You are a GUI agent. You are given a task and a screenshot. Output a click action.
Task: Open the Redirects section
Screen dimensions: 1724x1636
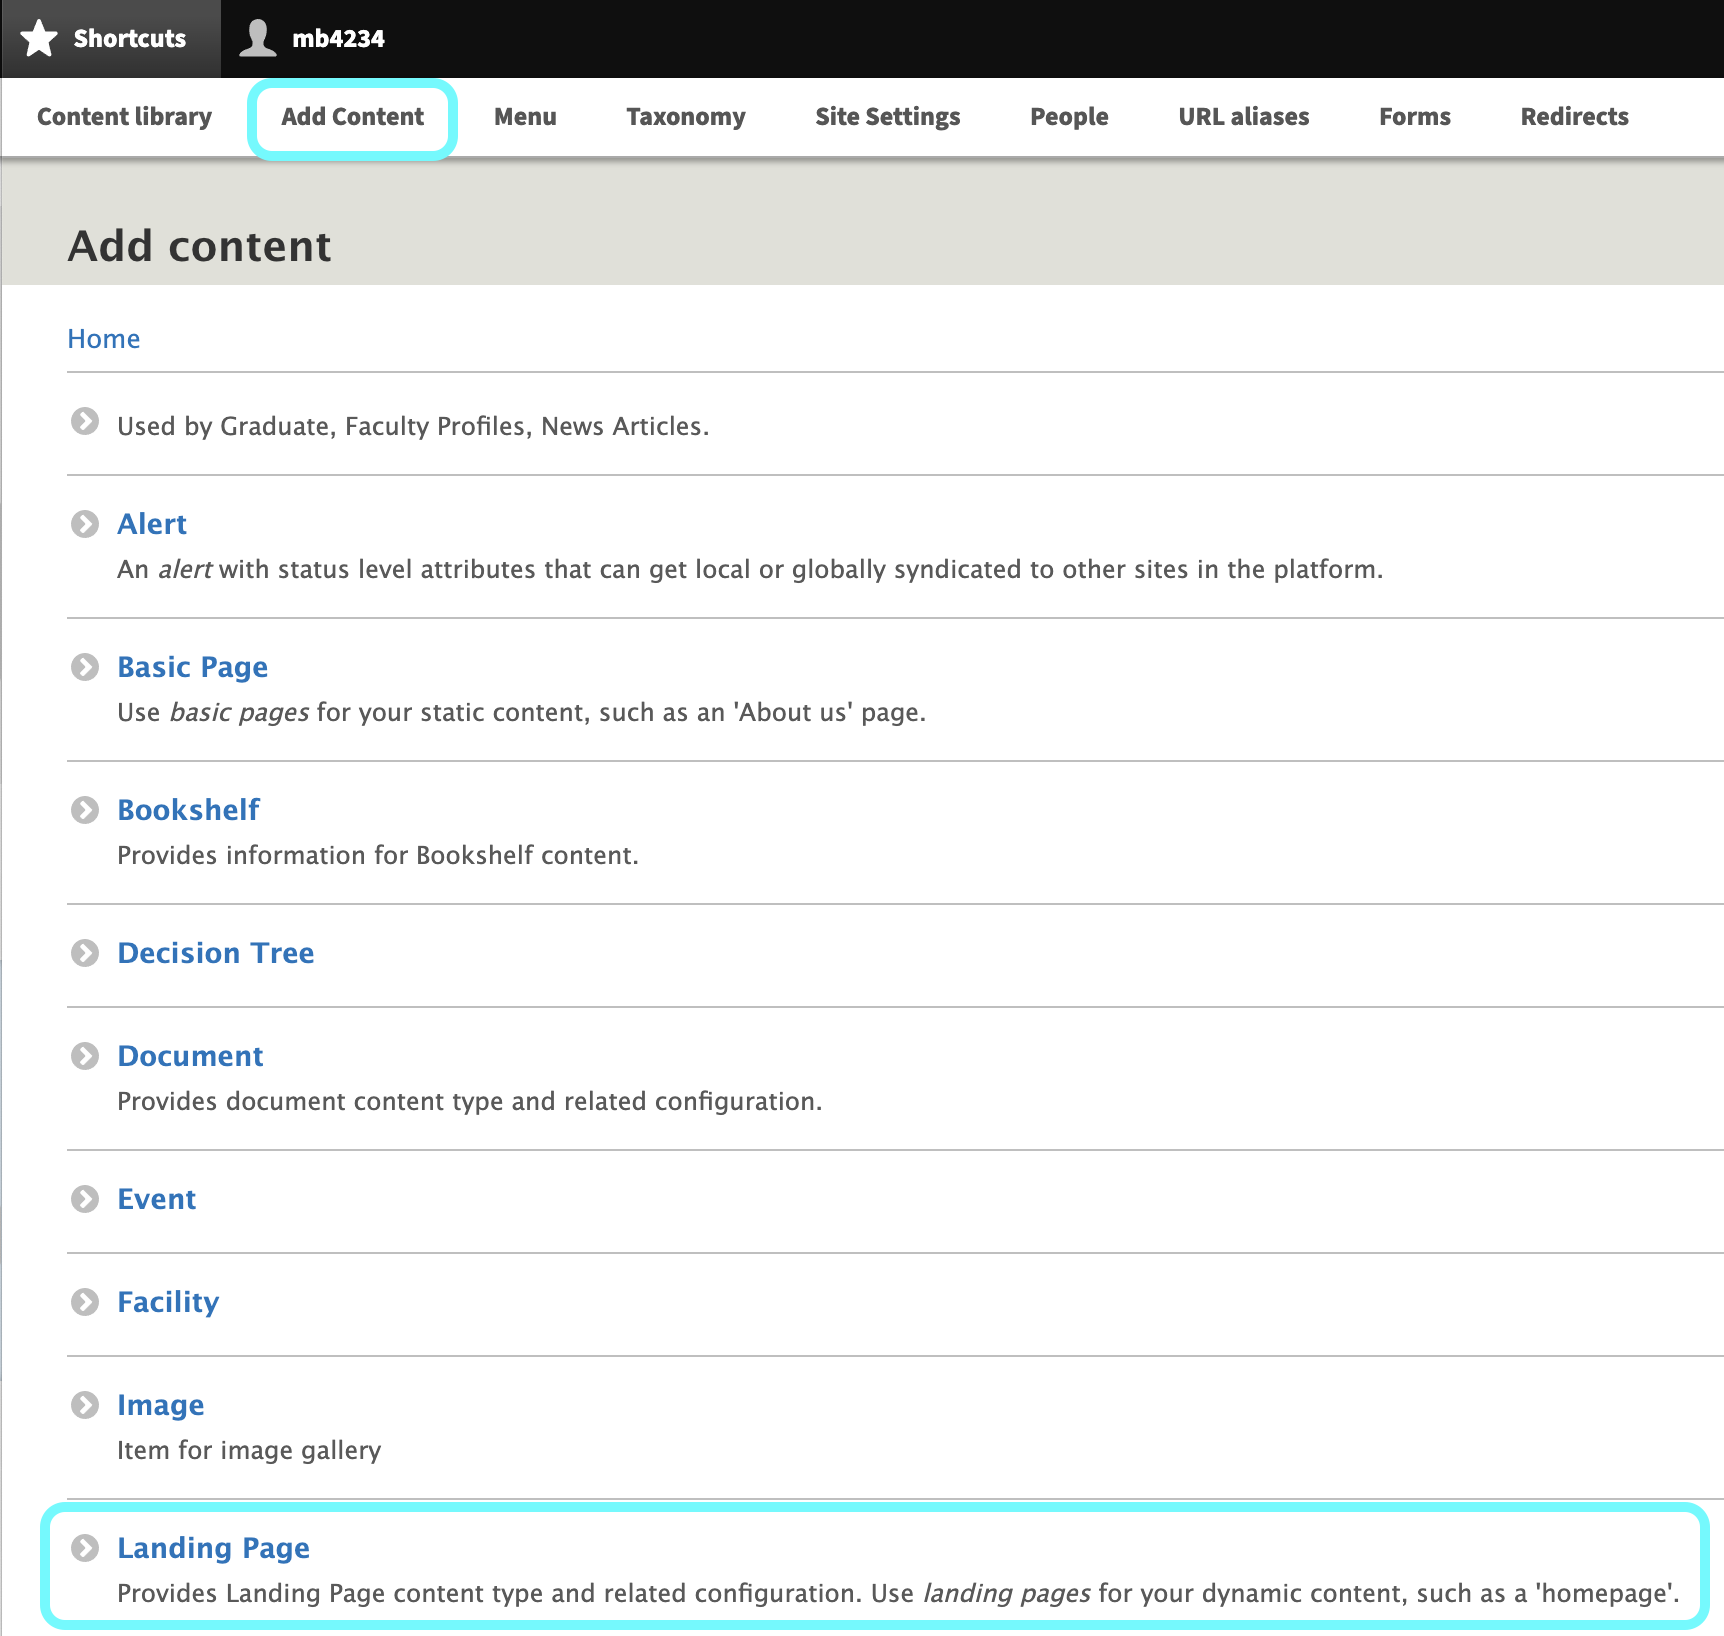[1574, 116]
